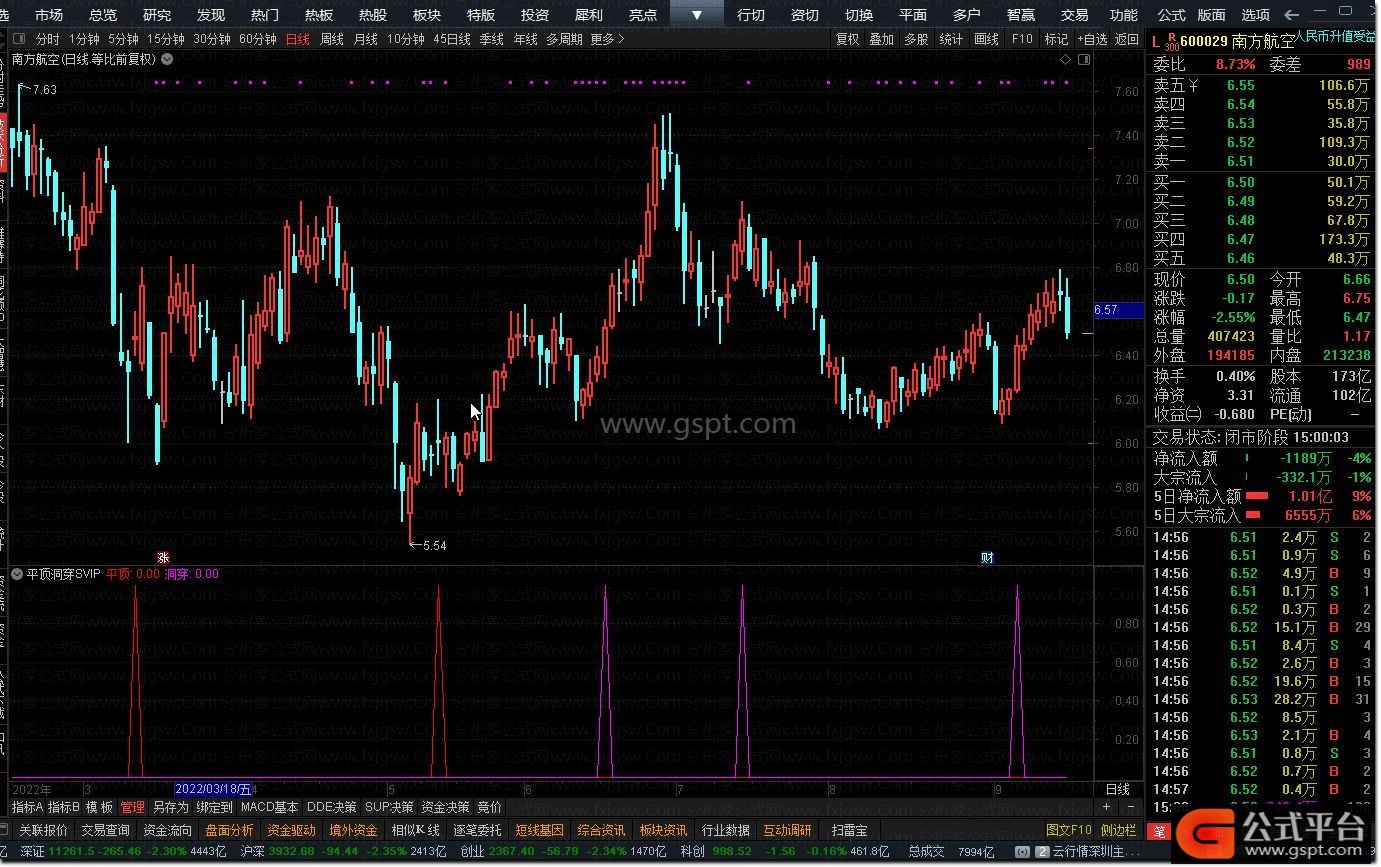1381x867 pixels.
Task: Select the 多周期 view
Action: (564, 39)
